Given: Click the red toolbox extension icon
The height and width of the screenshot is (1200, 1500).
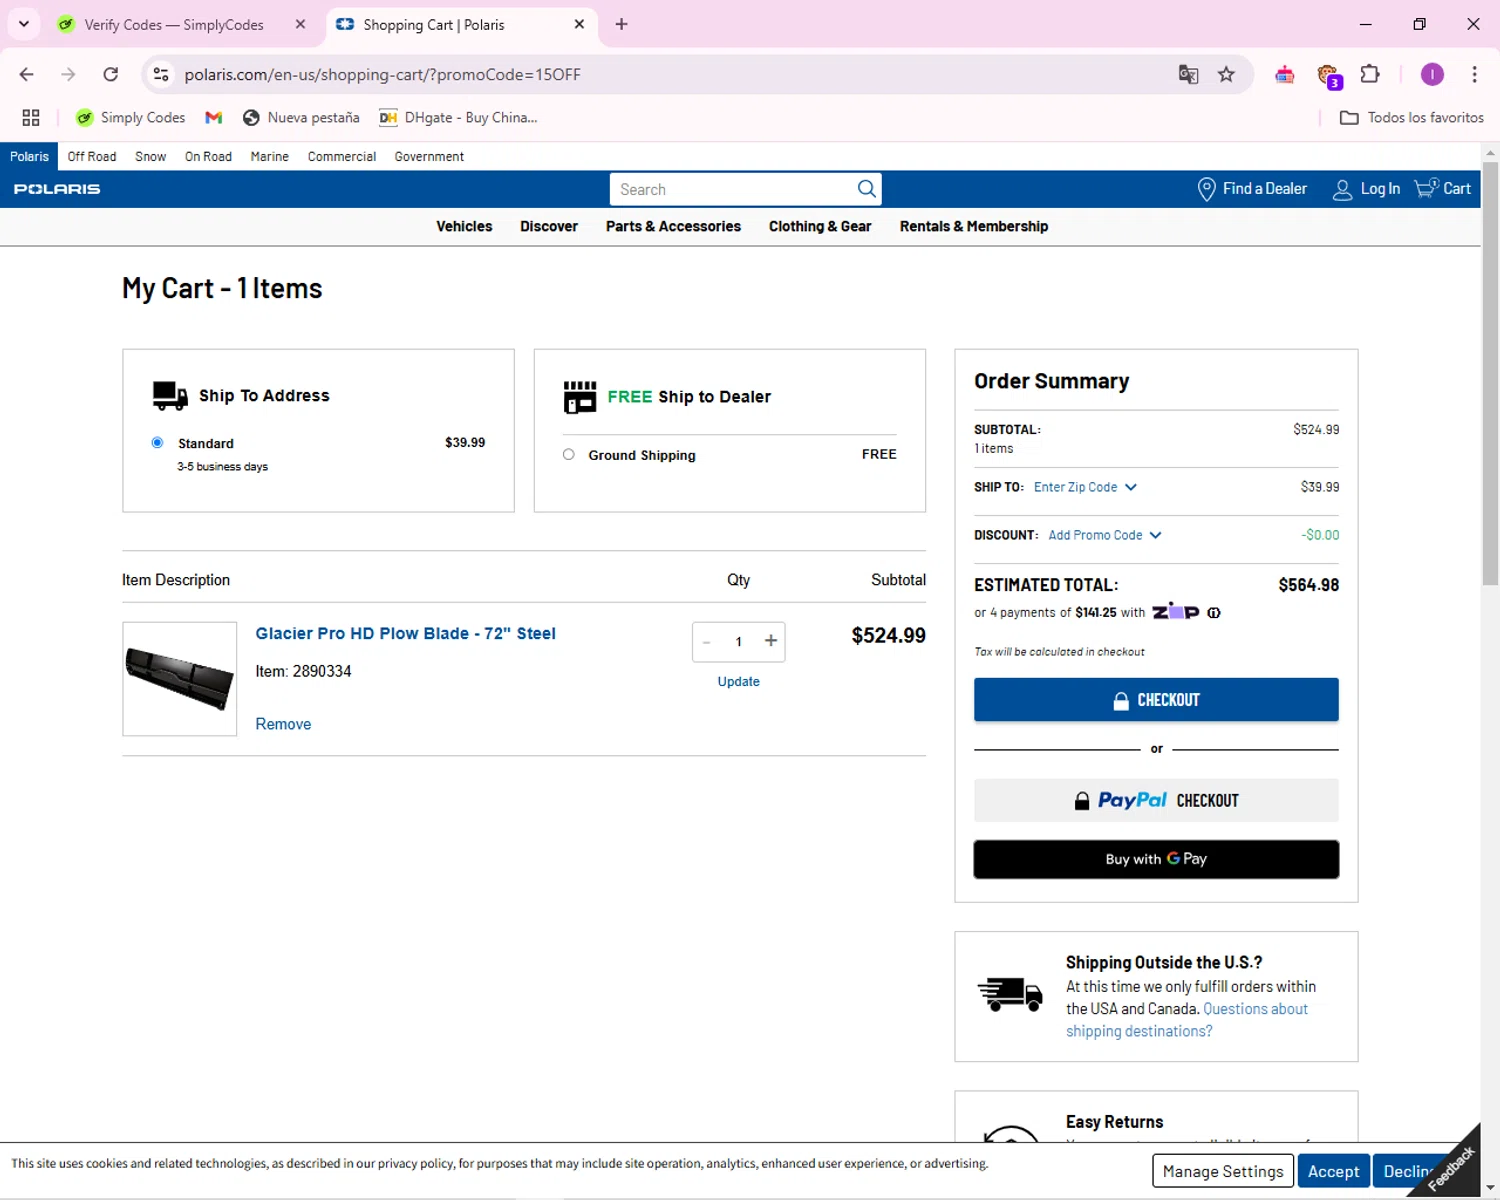Looking at the screenshot, I should tap(1285, 74).
